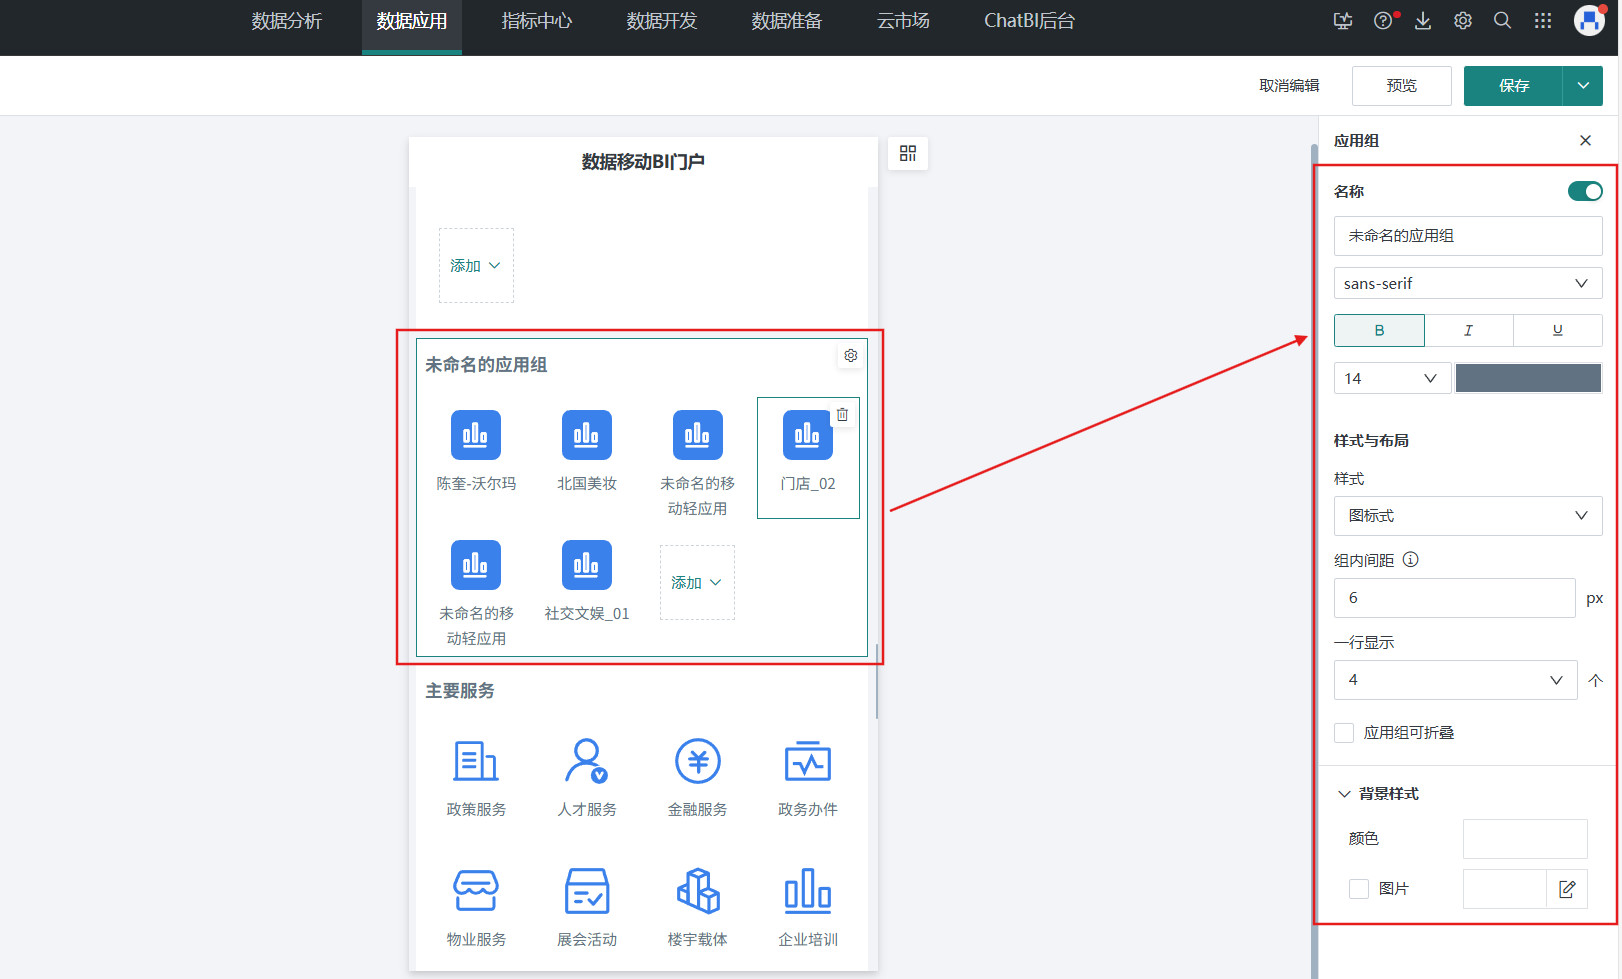This screenshot has height=979, width=1622.
Task: Enable the 应用组可折叠 checkbox
Action: point(1344,733)
